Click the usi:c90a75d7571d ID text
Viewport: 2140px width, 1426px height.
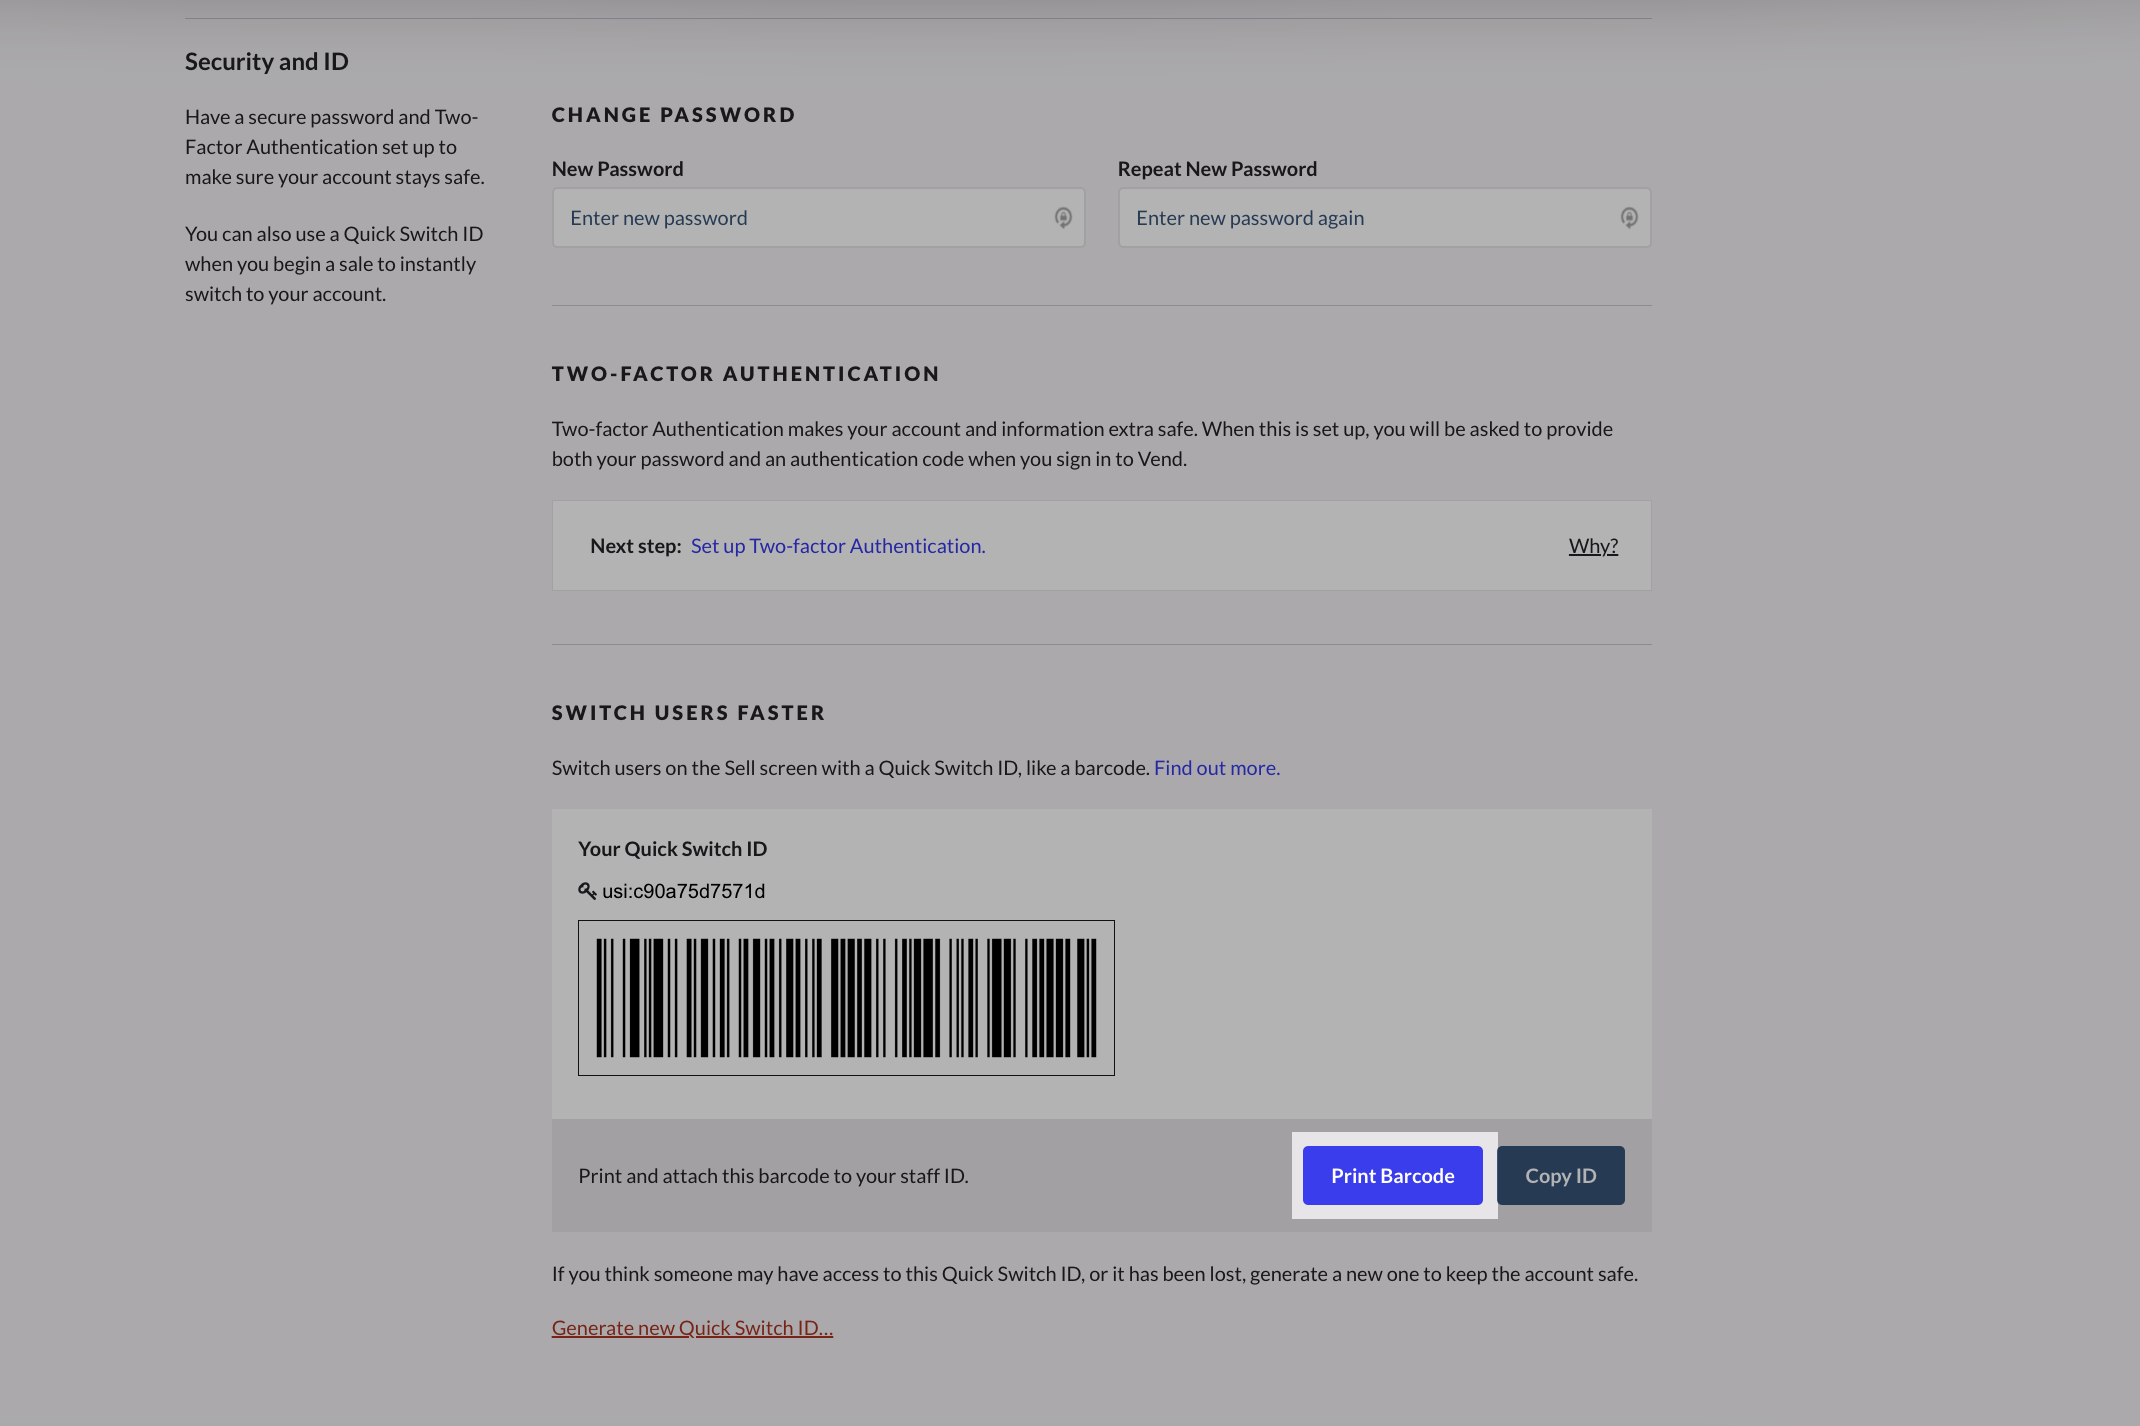[x=683, y=891]
